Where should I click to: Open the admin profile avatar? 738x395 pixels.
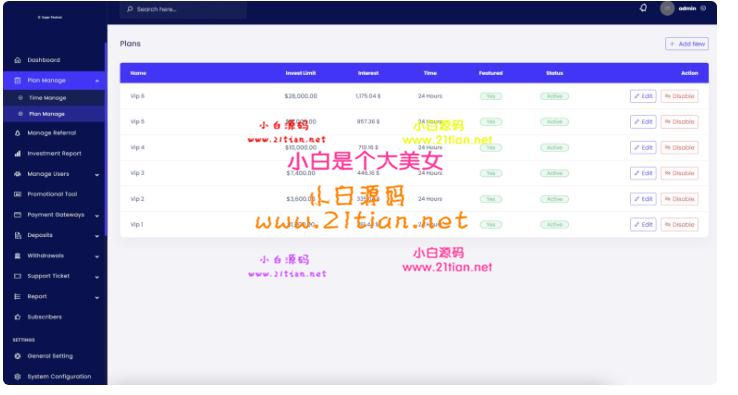(x=667, y=8)
